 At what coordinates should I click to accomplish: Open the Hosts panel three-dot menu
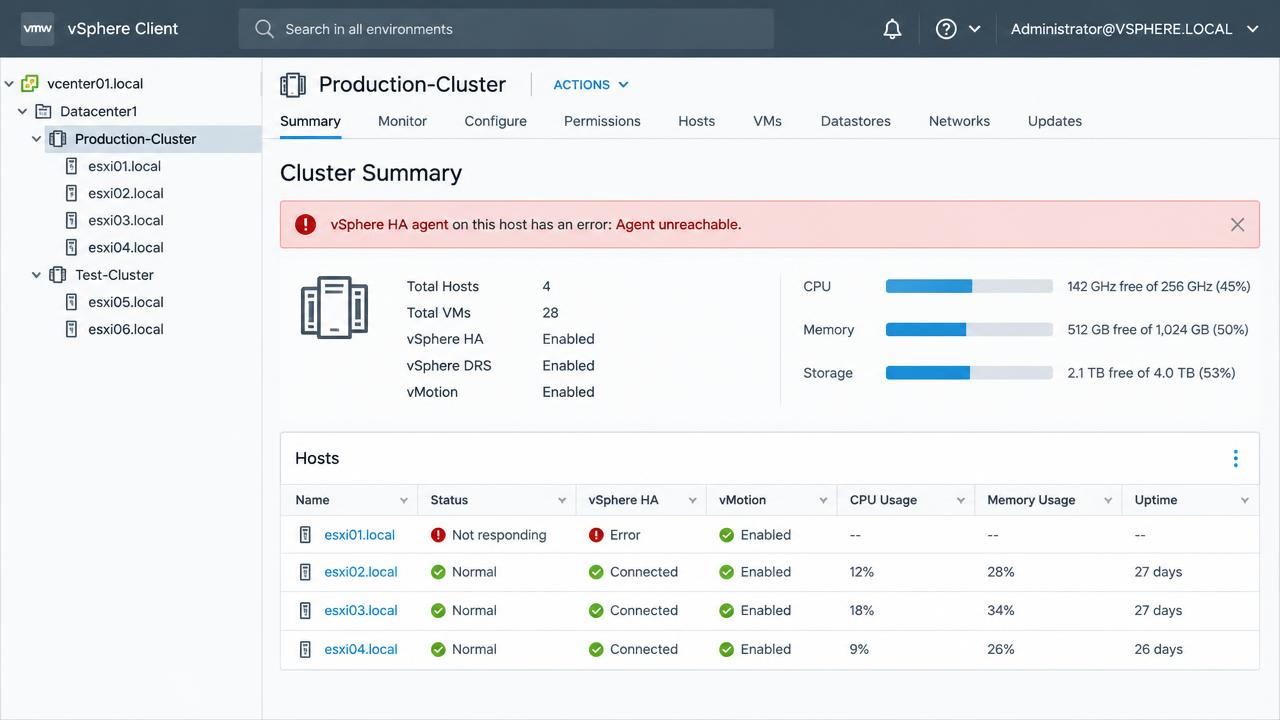(x=1236, y=458)
